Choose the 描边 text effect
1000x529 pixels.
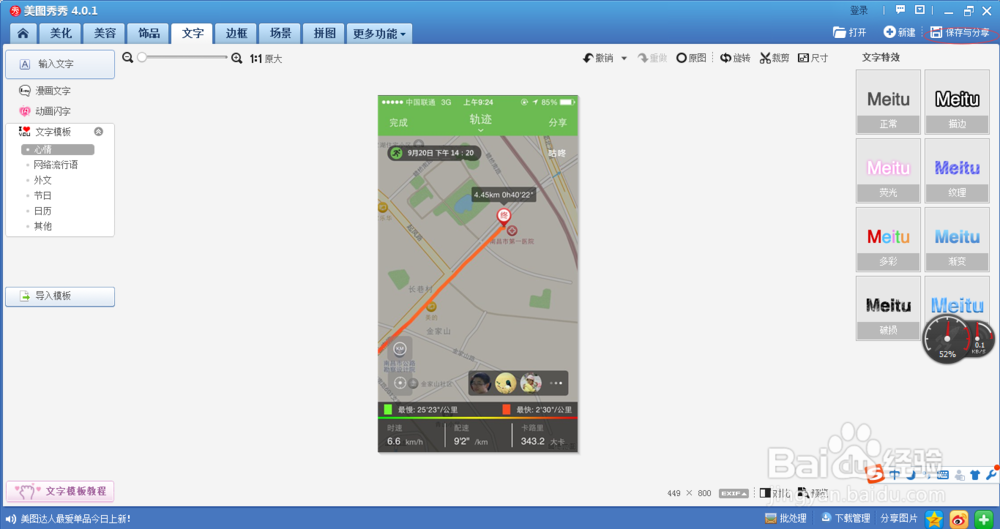957,101
